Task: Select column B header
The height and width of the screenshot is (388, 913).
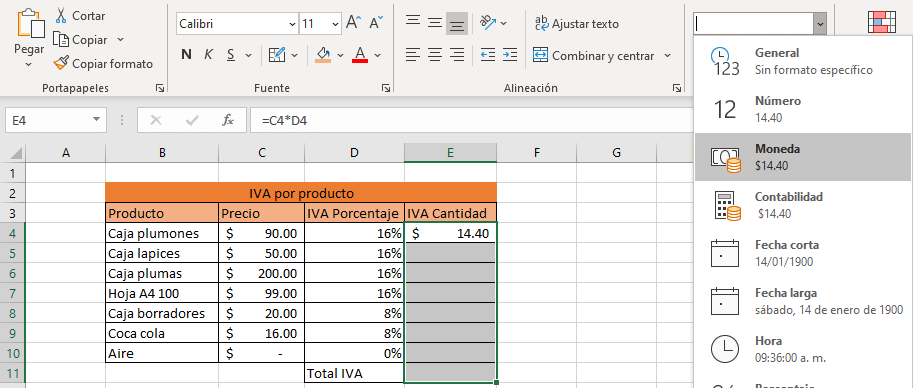Action: (162, 153)
